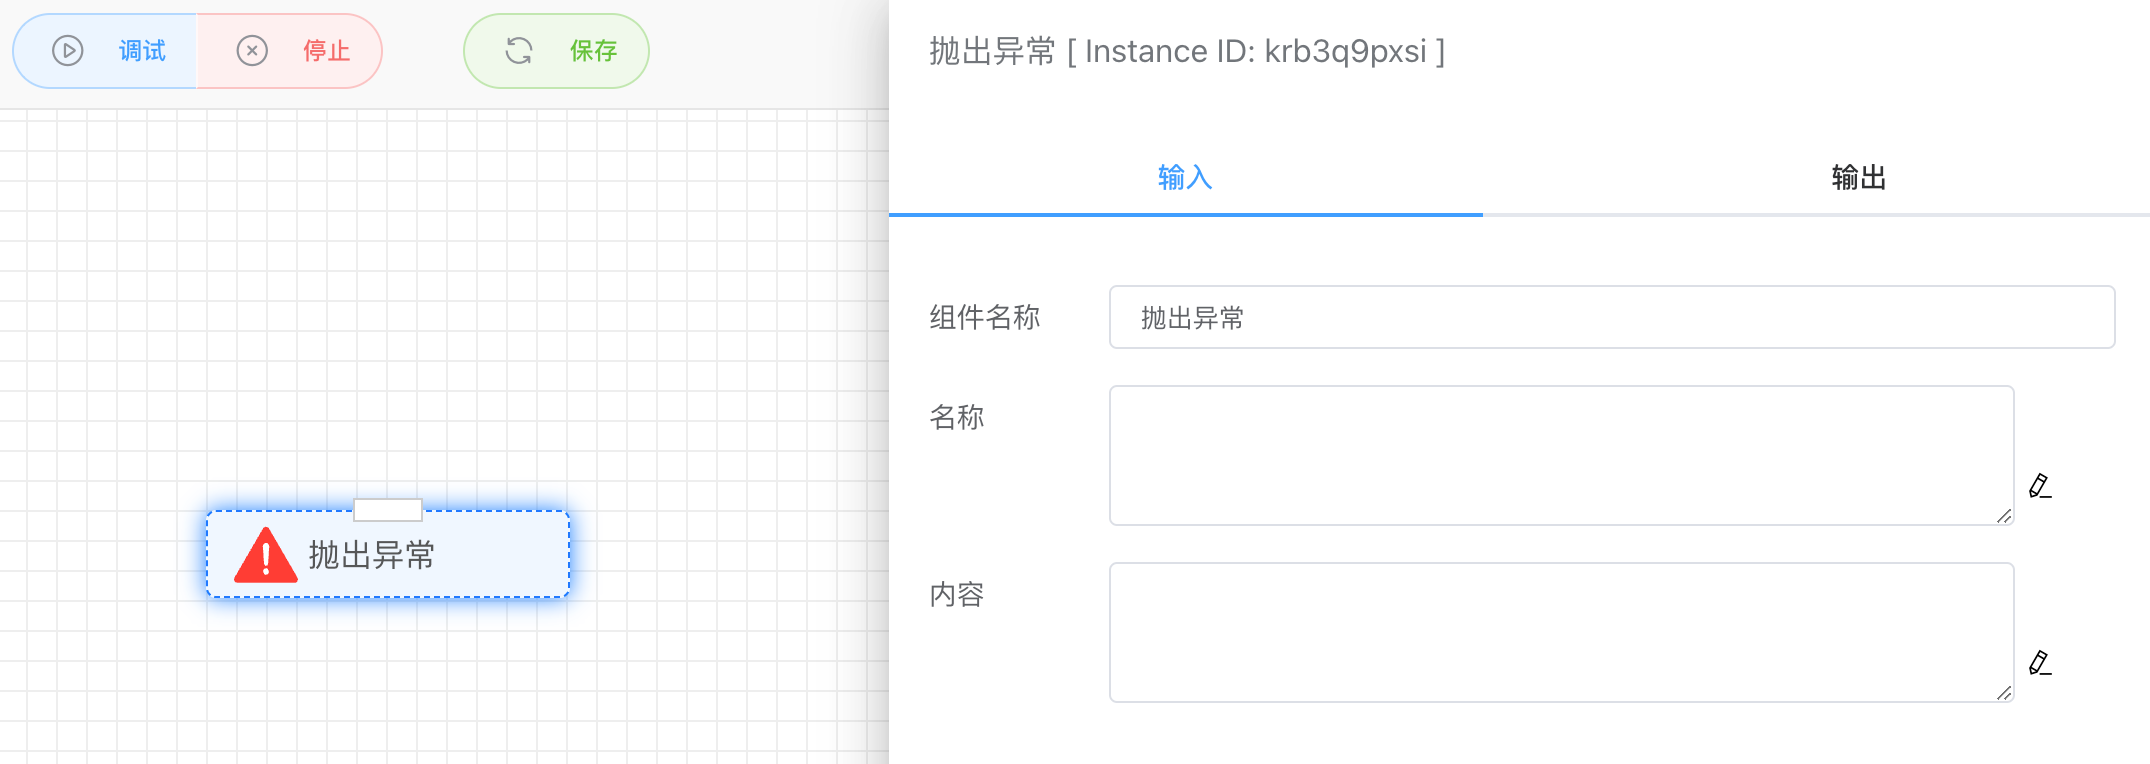
Task: Click the resize handle of 内容 textarea
Action: (2003, 693)
